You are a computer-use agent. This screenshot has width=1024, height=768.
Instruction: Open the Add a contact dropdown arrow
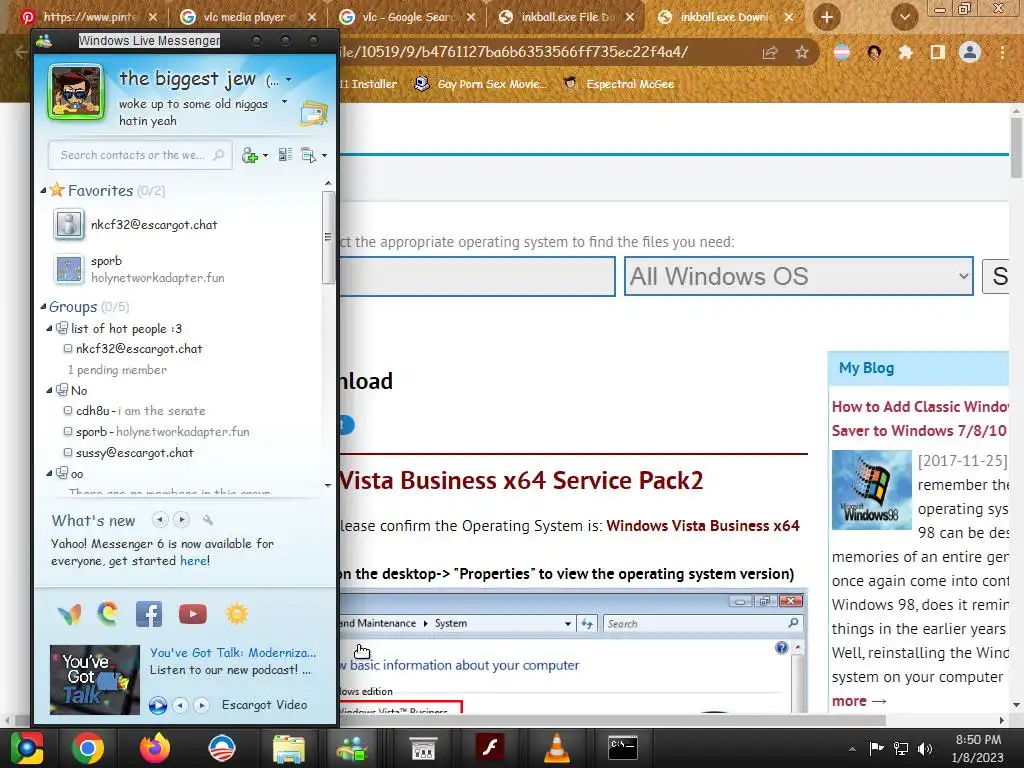pyautogui.click(x=265, y=156)
